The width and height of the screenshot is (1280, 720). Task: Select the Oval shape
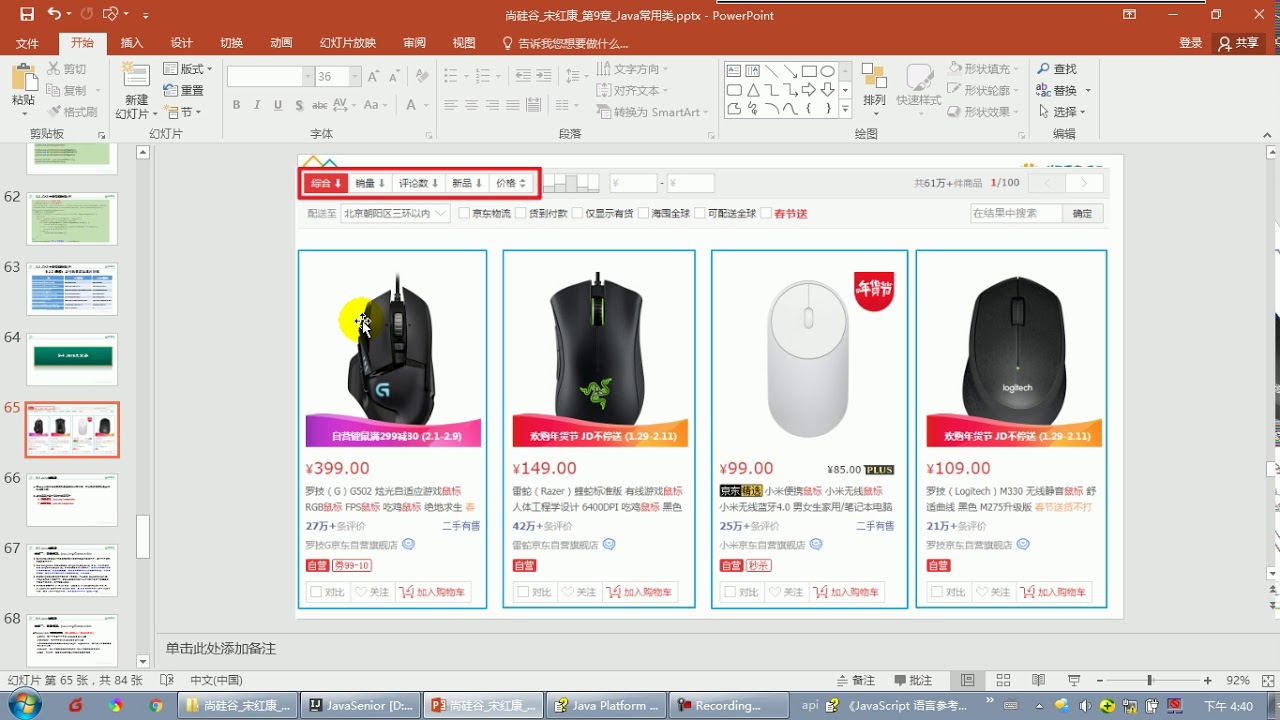point(828,71)
